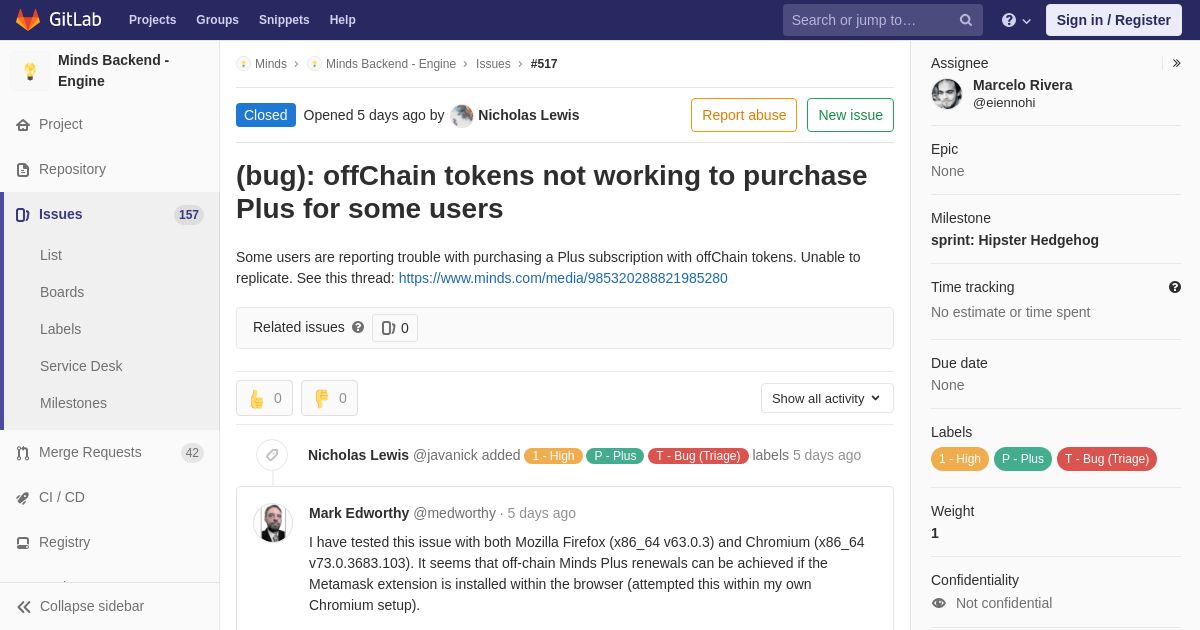The height and width of the screenshot is (630, 1200).
Task: Click the Report abuse button
Action: click(x=744, y=115)
